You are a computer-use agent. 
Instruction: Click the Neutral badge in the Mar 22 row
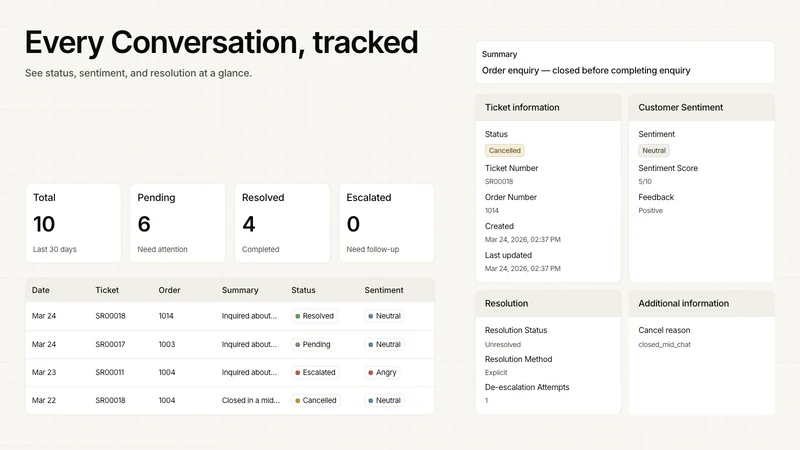(x=384, y=401)
